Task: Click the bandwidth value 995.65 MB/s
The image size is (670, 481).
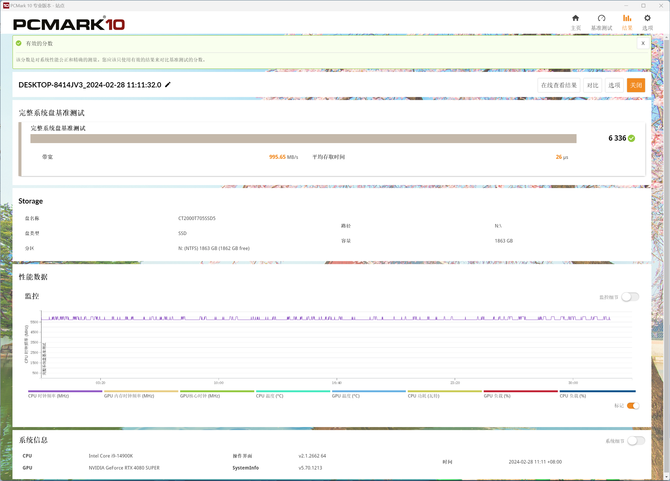Action: coord(283,157)
